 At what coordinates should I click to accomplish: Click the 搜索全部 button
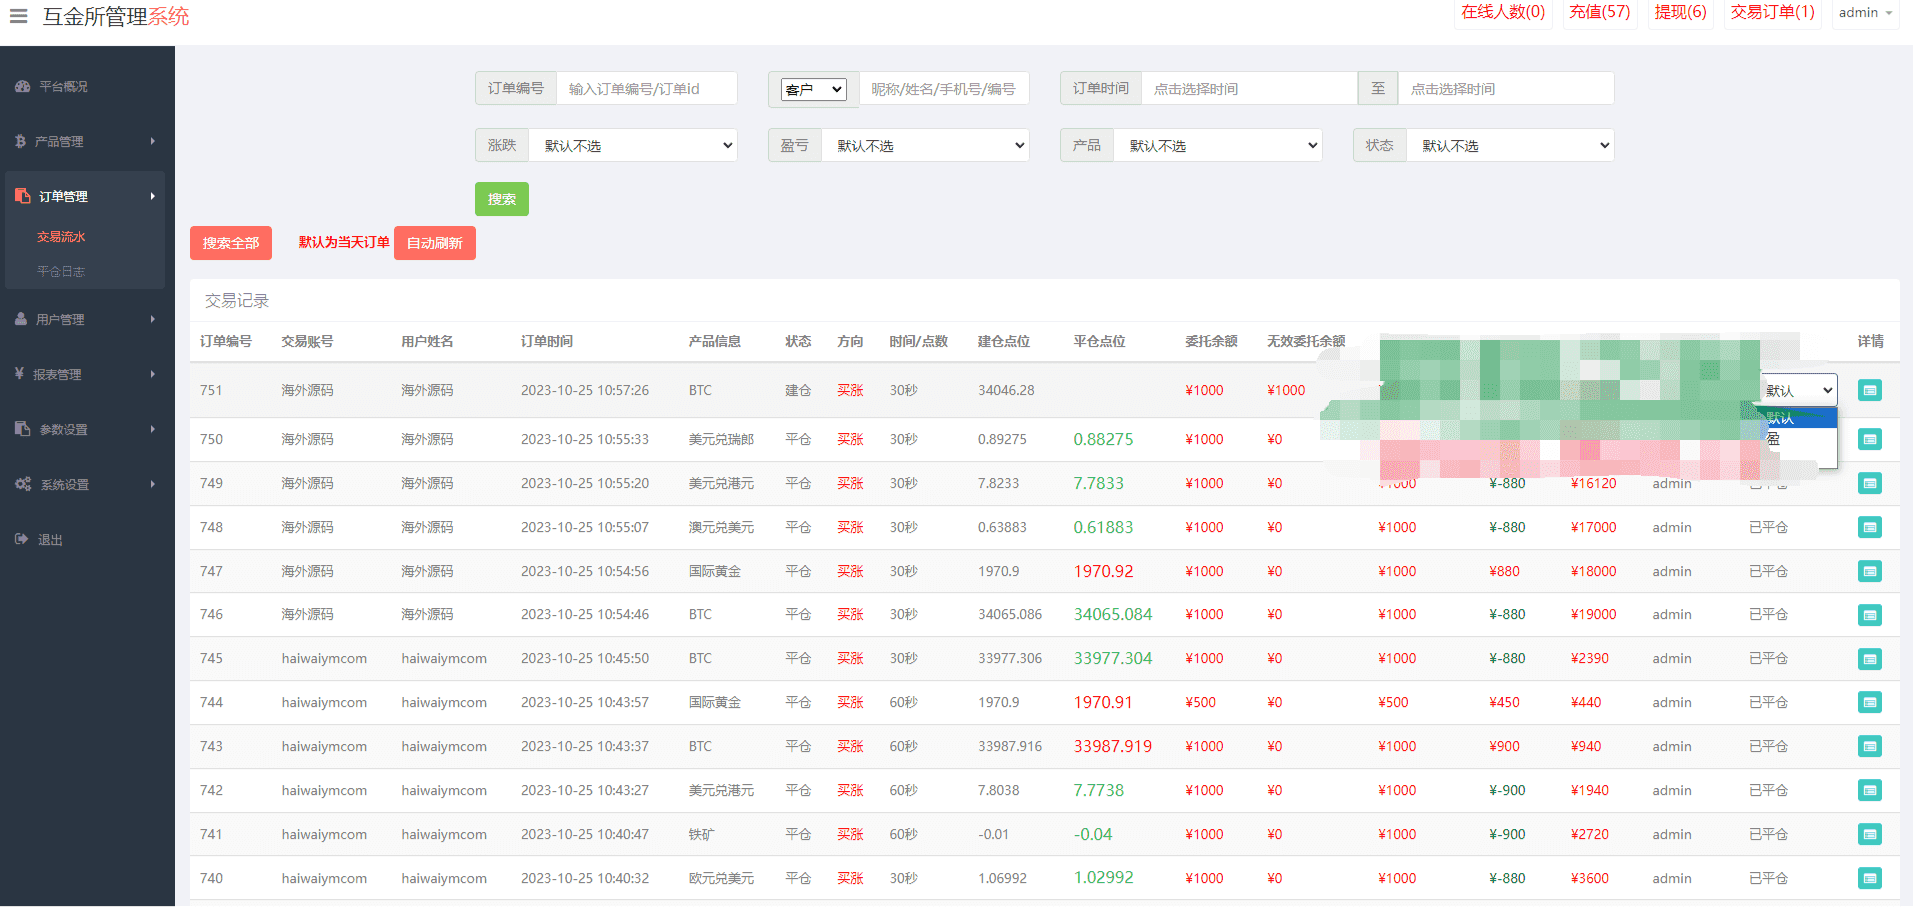[231, 243]
